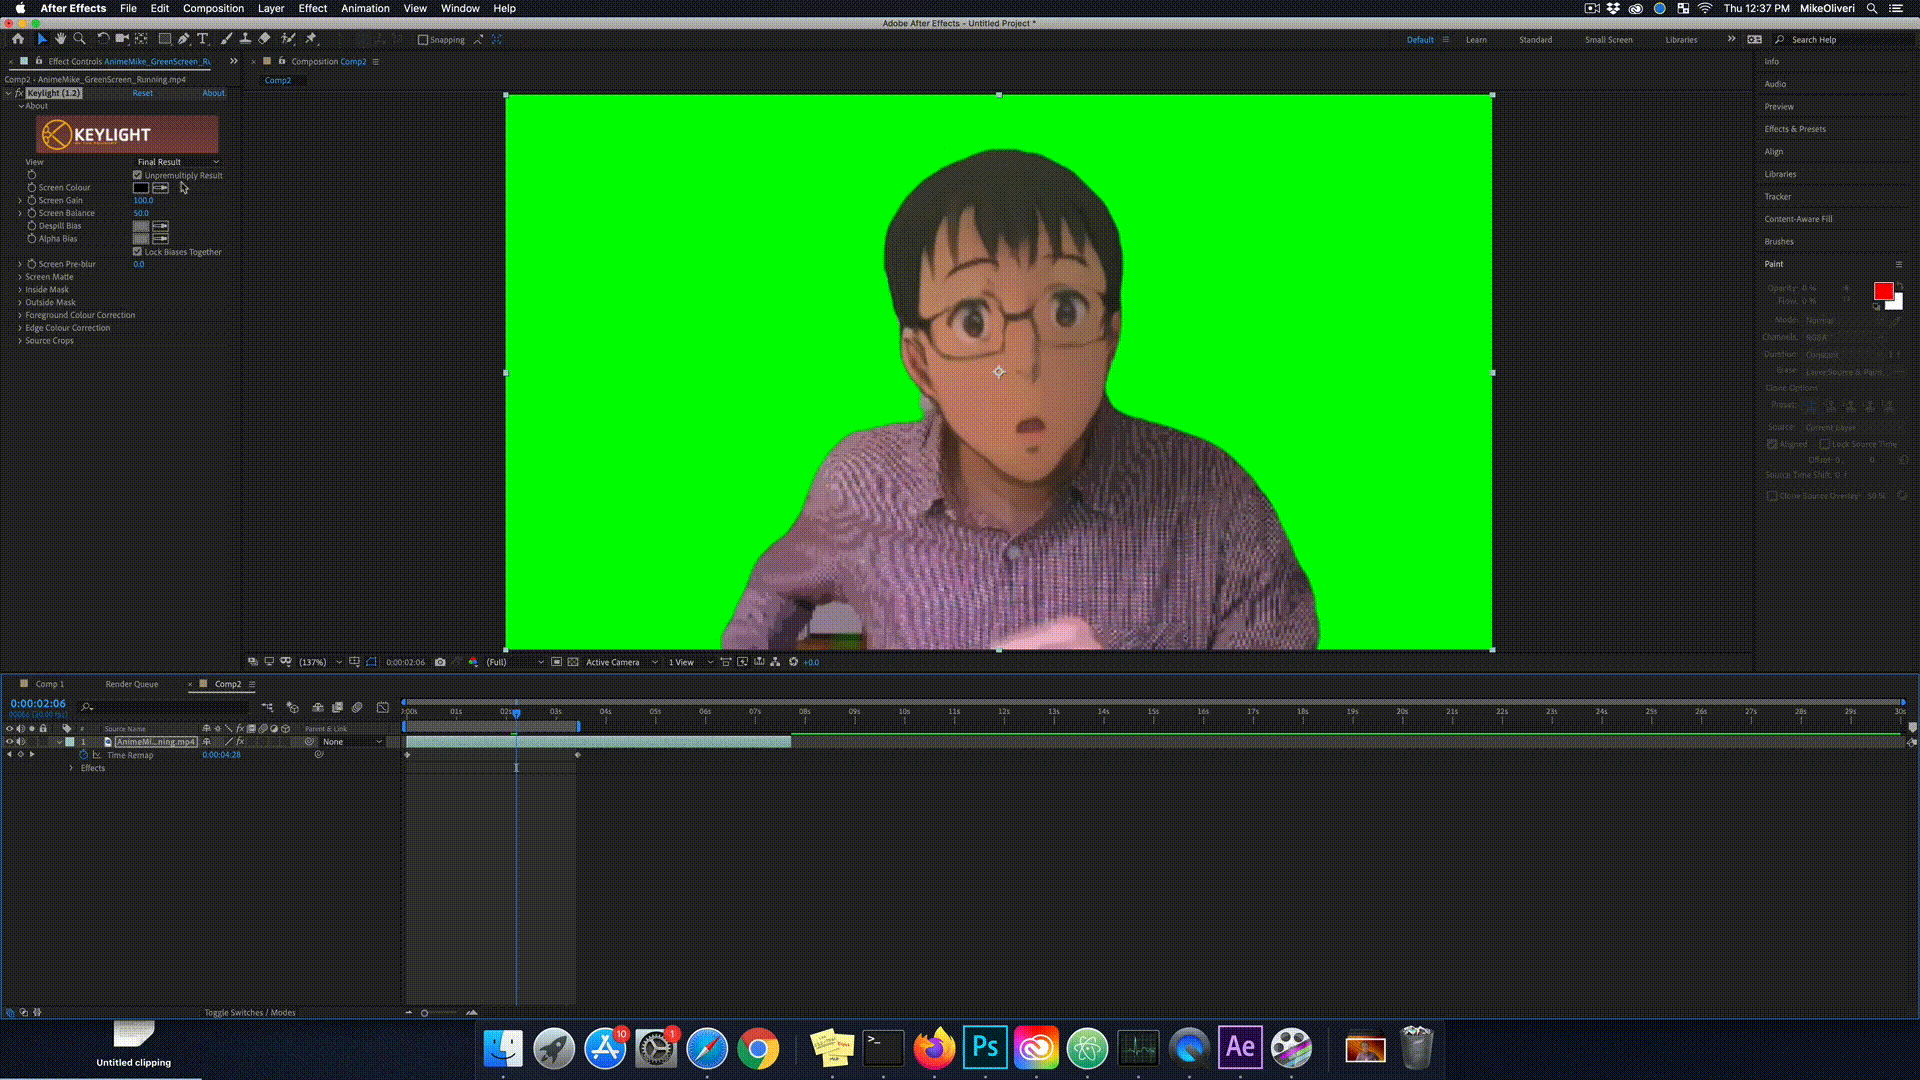Click the Home icon in toolbar
The image size is (1920, 1080).
pos(18,39)
